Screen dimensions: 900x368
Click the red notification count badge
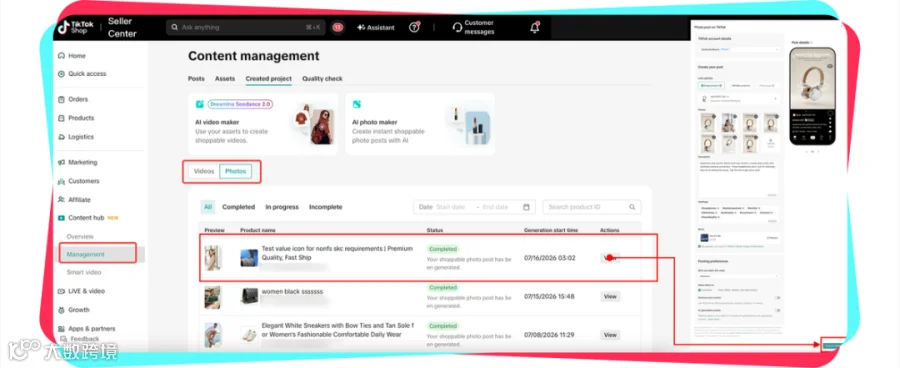pos(338,27)
